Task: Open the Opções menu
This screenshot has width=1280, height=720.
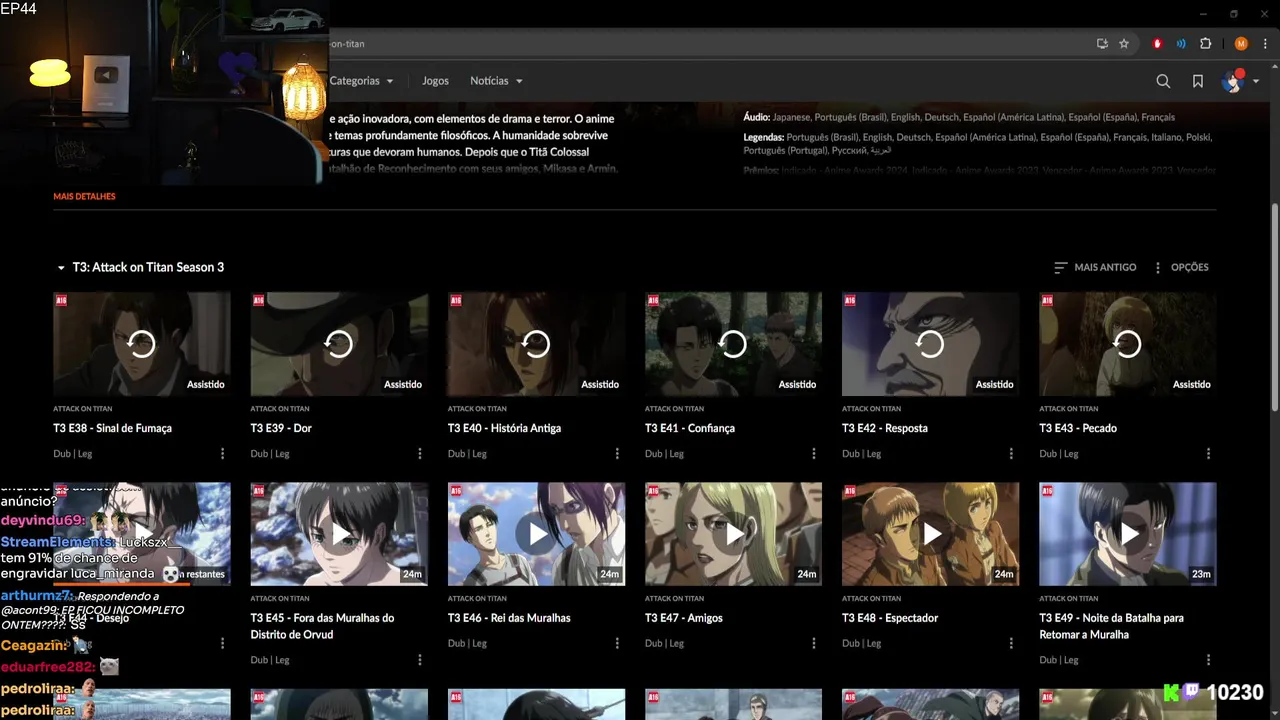Action: [x=1181, y=267]
